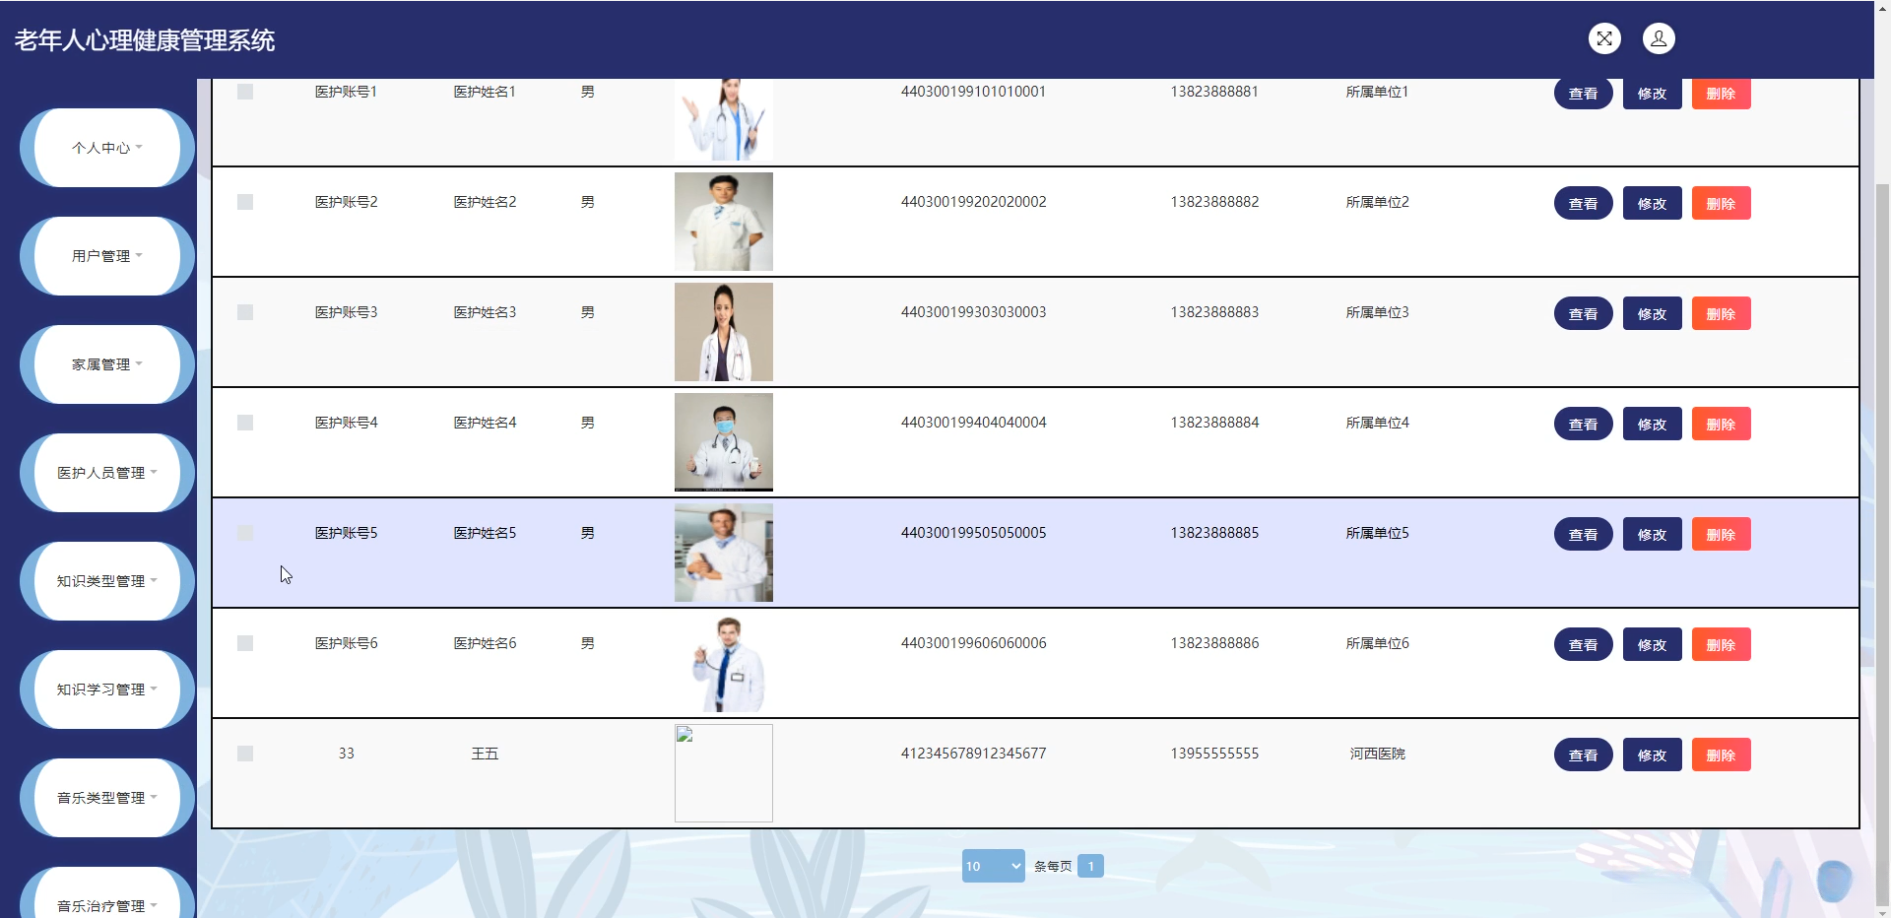Open photo thumbnail of 医护姓名6
Image resolution: width=1891 pixels, height=918 pixels.
point(724,663)
